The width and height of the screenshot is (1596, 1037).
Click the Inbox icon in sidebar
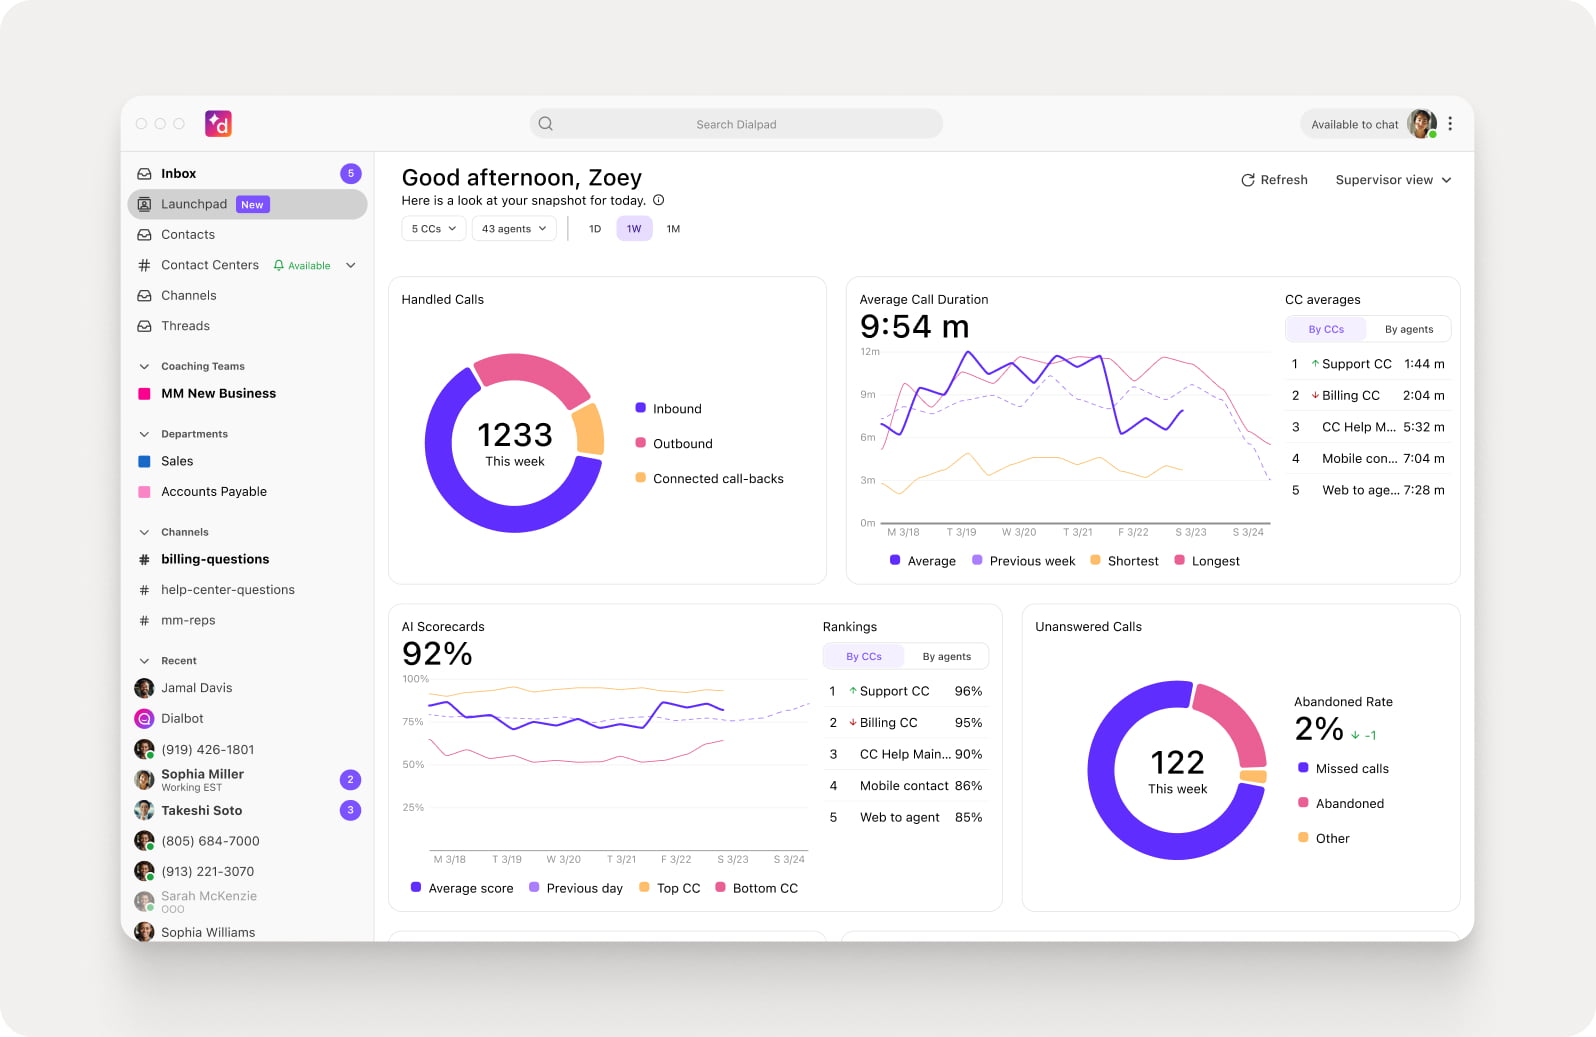(144, 174)
